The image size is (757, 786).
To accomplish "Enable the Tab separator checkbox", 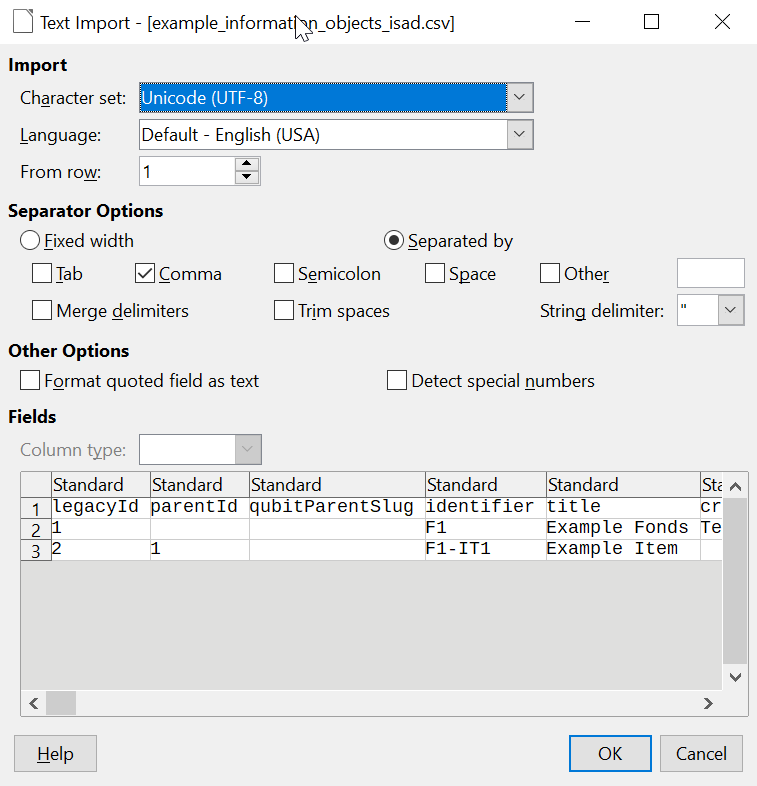I will coord(43,274).
